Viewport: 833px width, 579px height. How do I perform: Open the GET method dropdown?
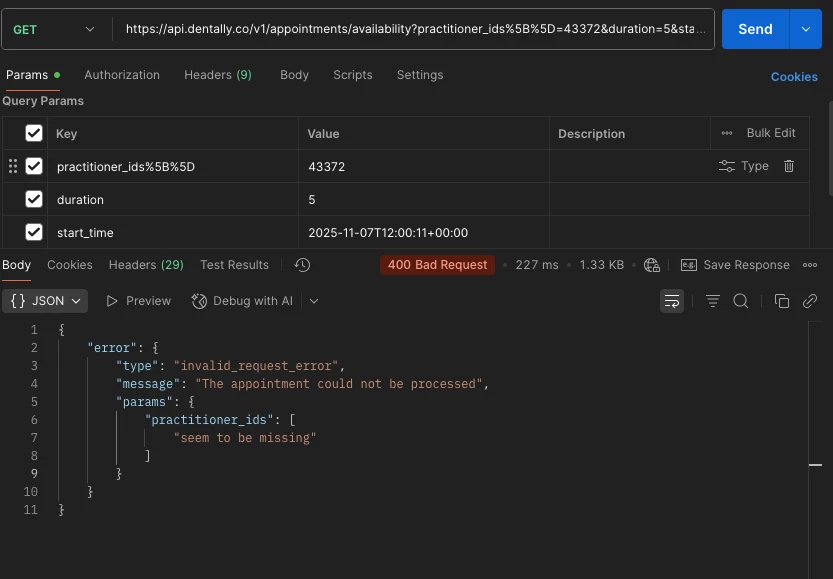pyautogui.click(x=53, y=30)
